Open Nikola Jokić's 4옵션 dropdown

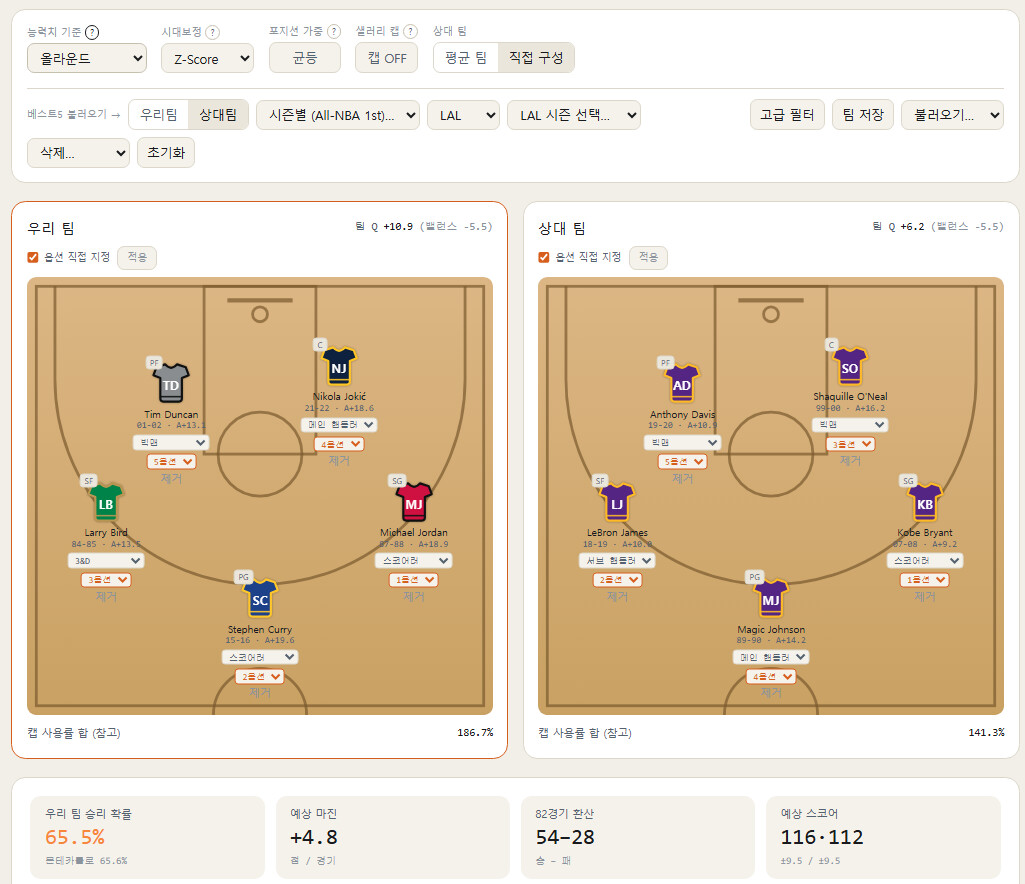[339, 444]
